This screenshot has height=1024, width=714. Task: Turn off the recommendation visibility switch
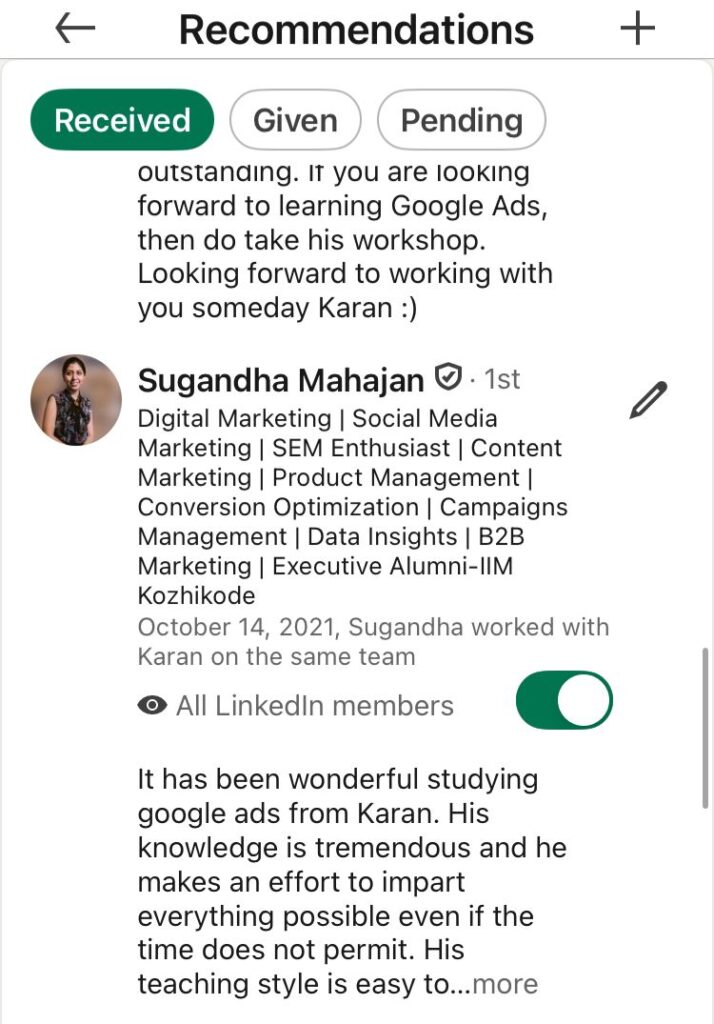[x=564, y=700]
